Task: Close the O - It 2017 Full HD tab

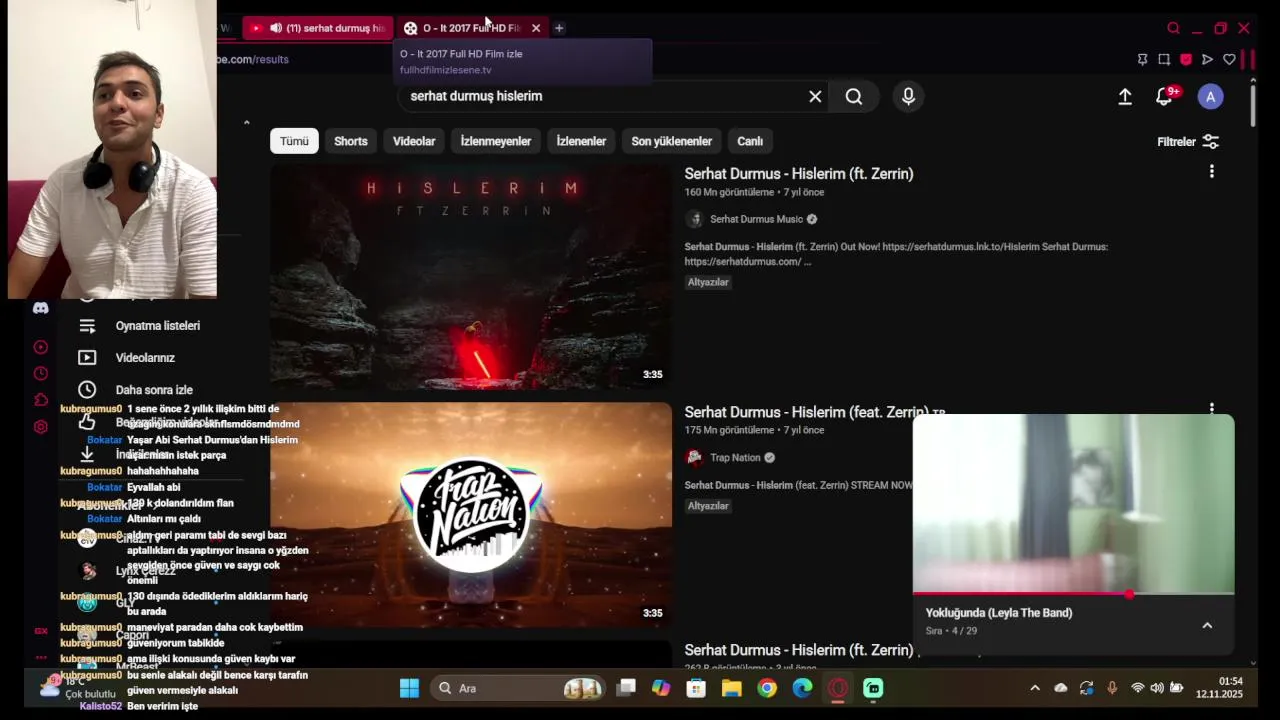Action: pyautogui.click(x=536, y=28)
